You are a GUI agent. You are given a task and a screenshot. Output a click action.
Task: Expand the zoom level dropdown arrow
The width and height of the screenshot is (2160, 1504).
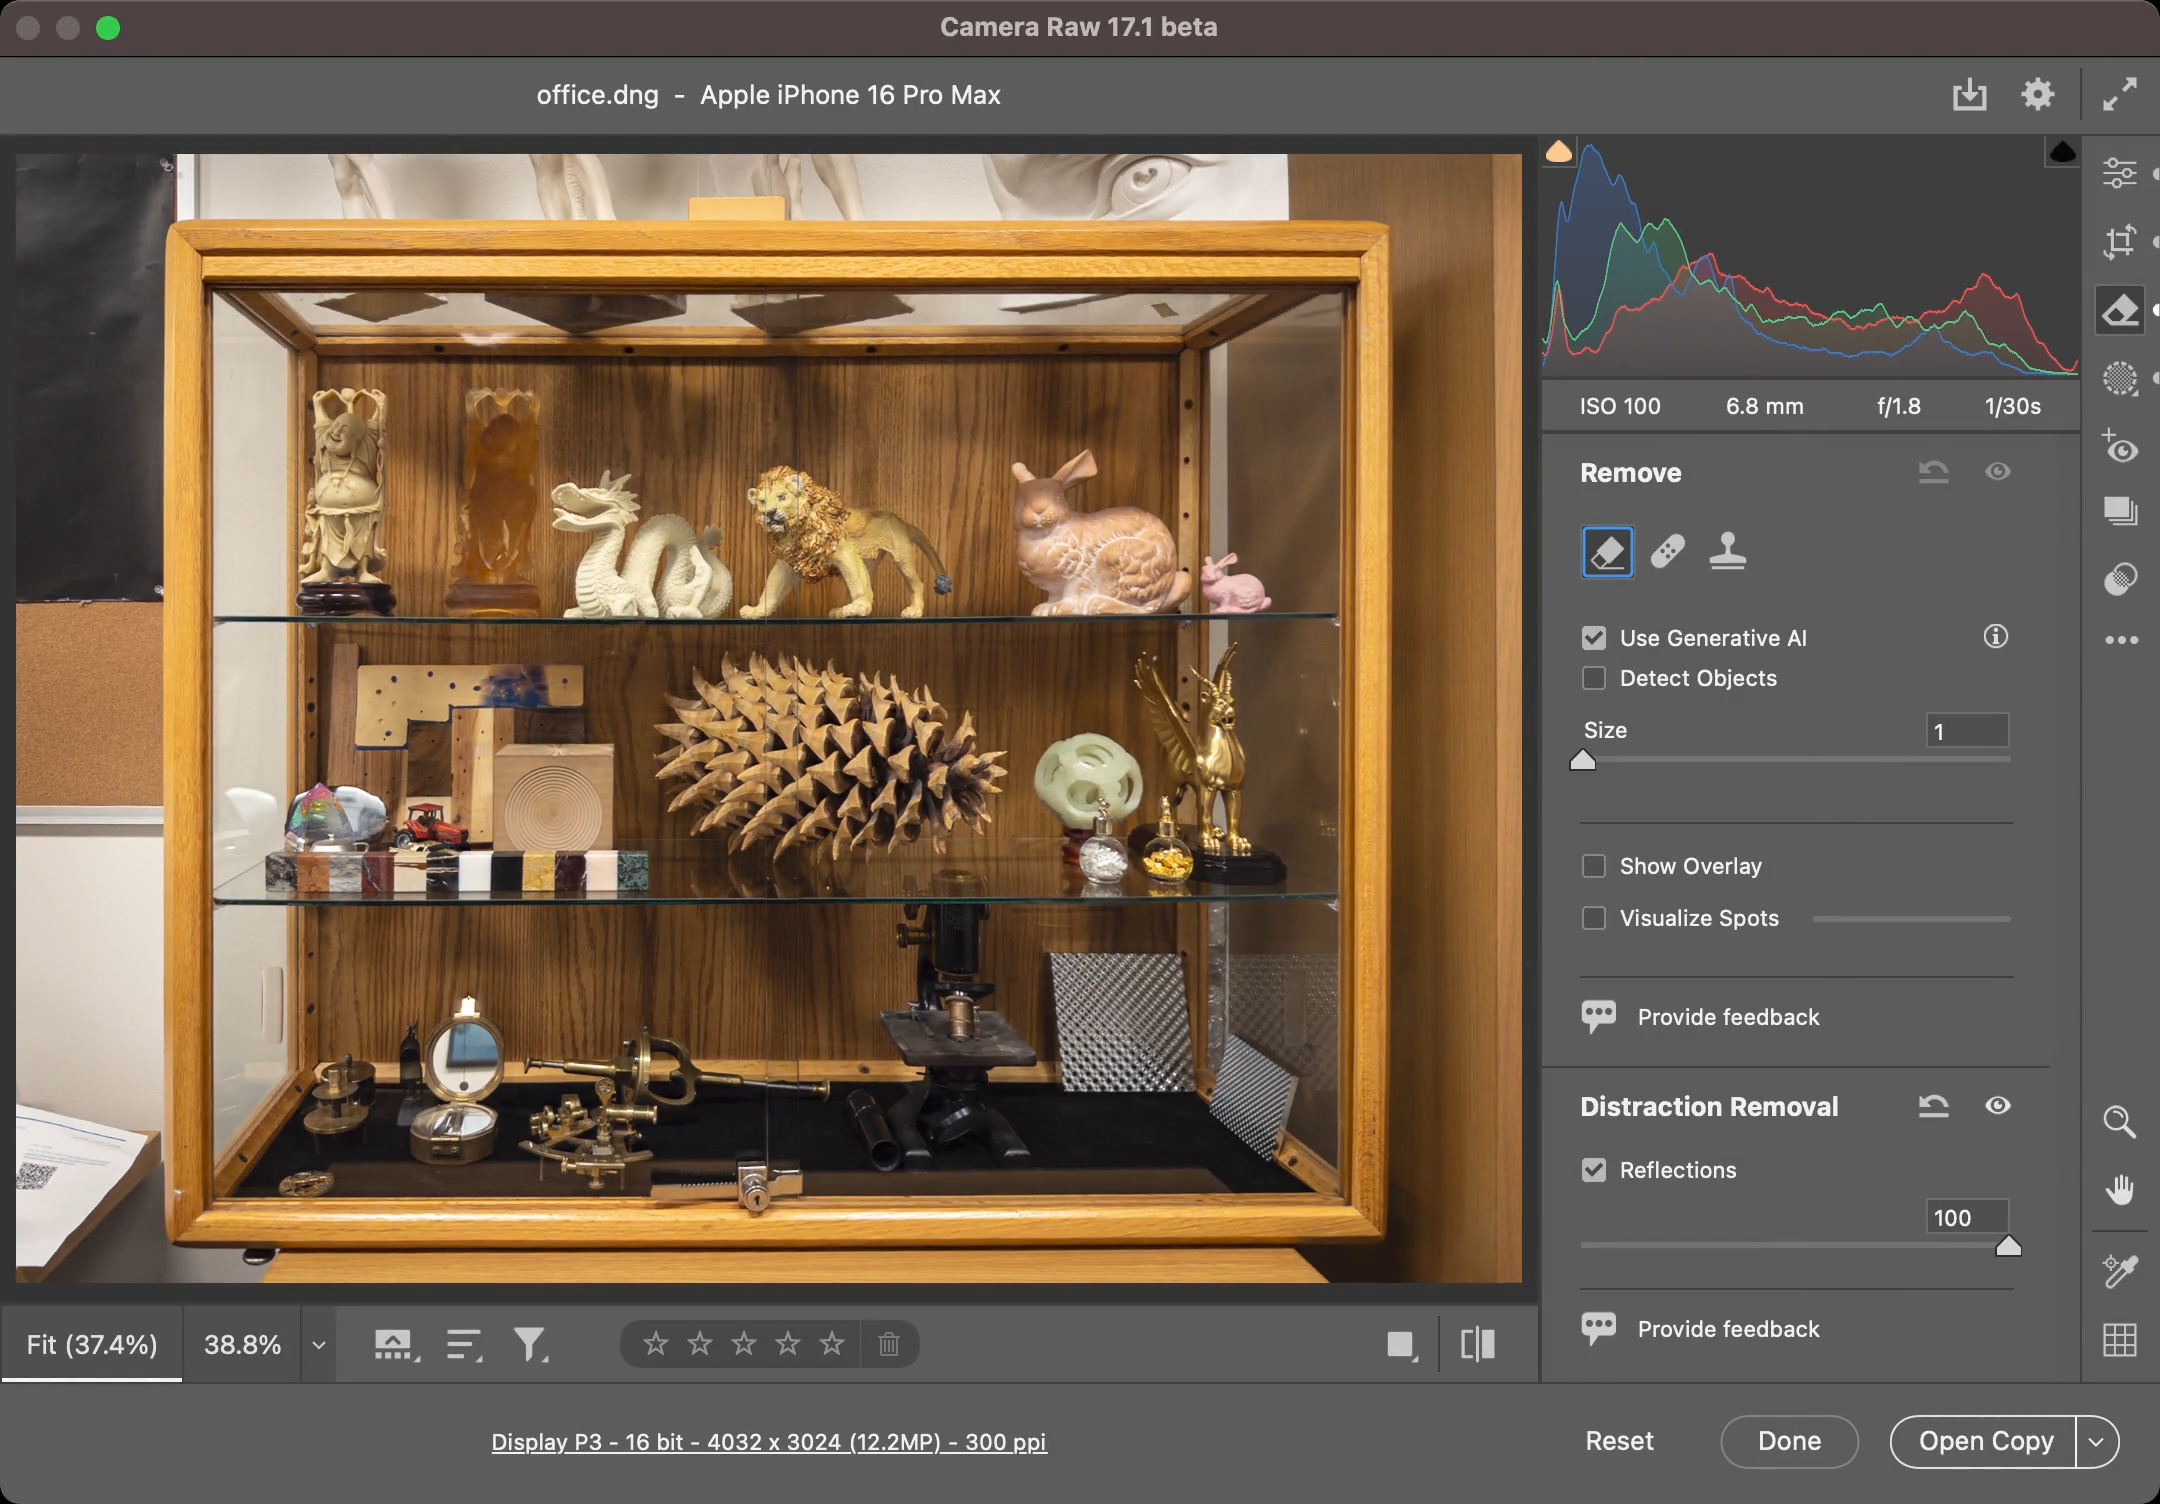pos(319,1345)
